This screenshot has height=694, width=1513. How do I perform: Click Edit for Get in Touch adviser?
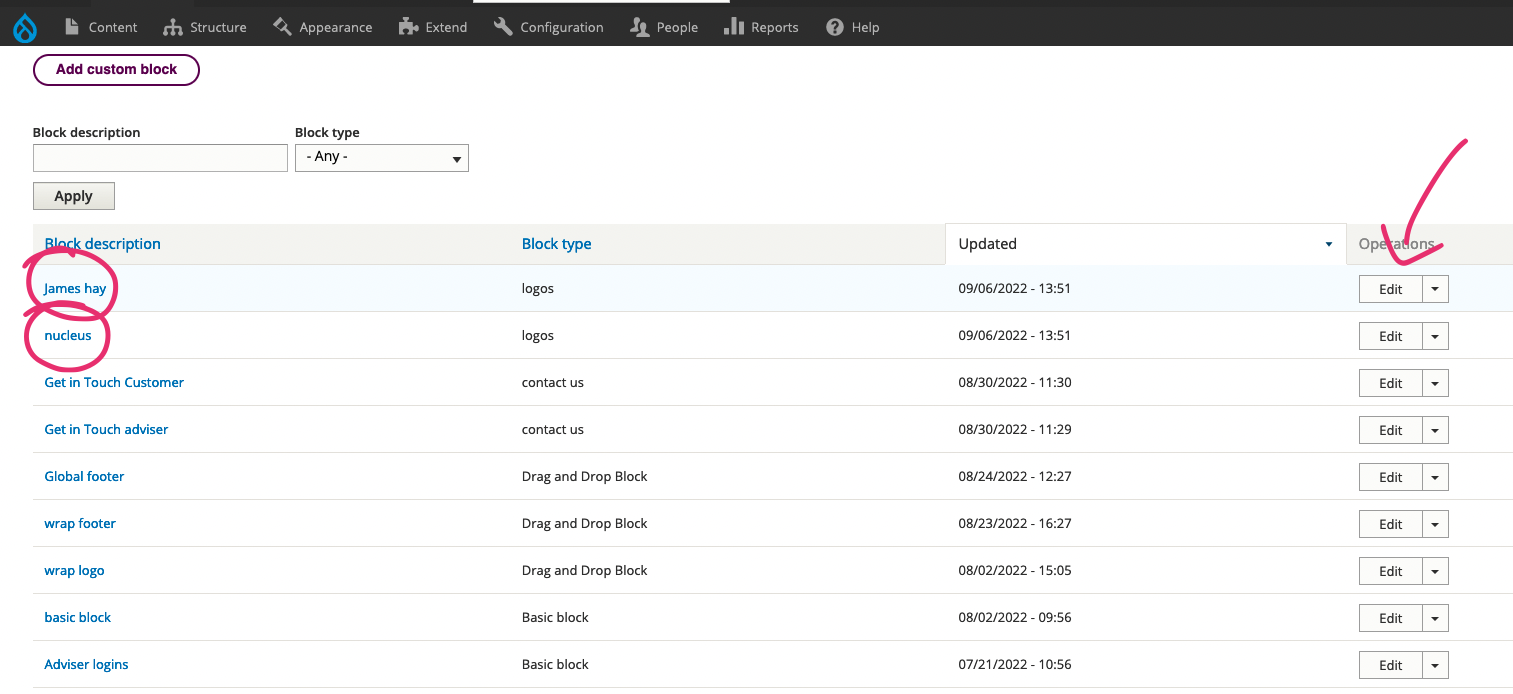coord(1391,430)
